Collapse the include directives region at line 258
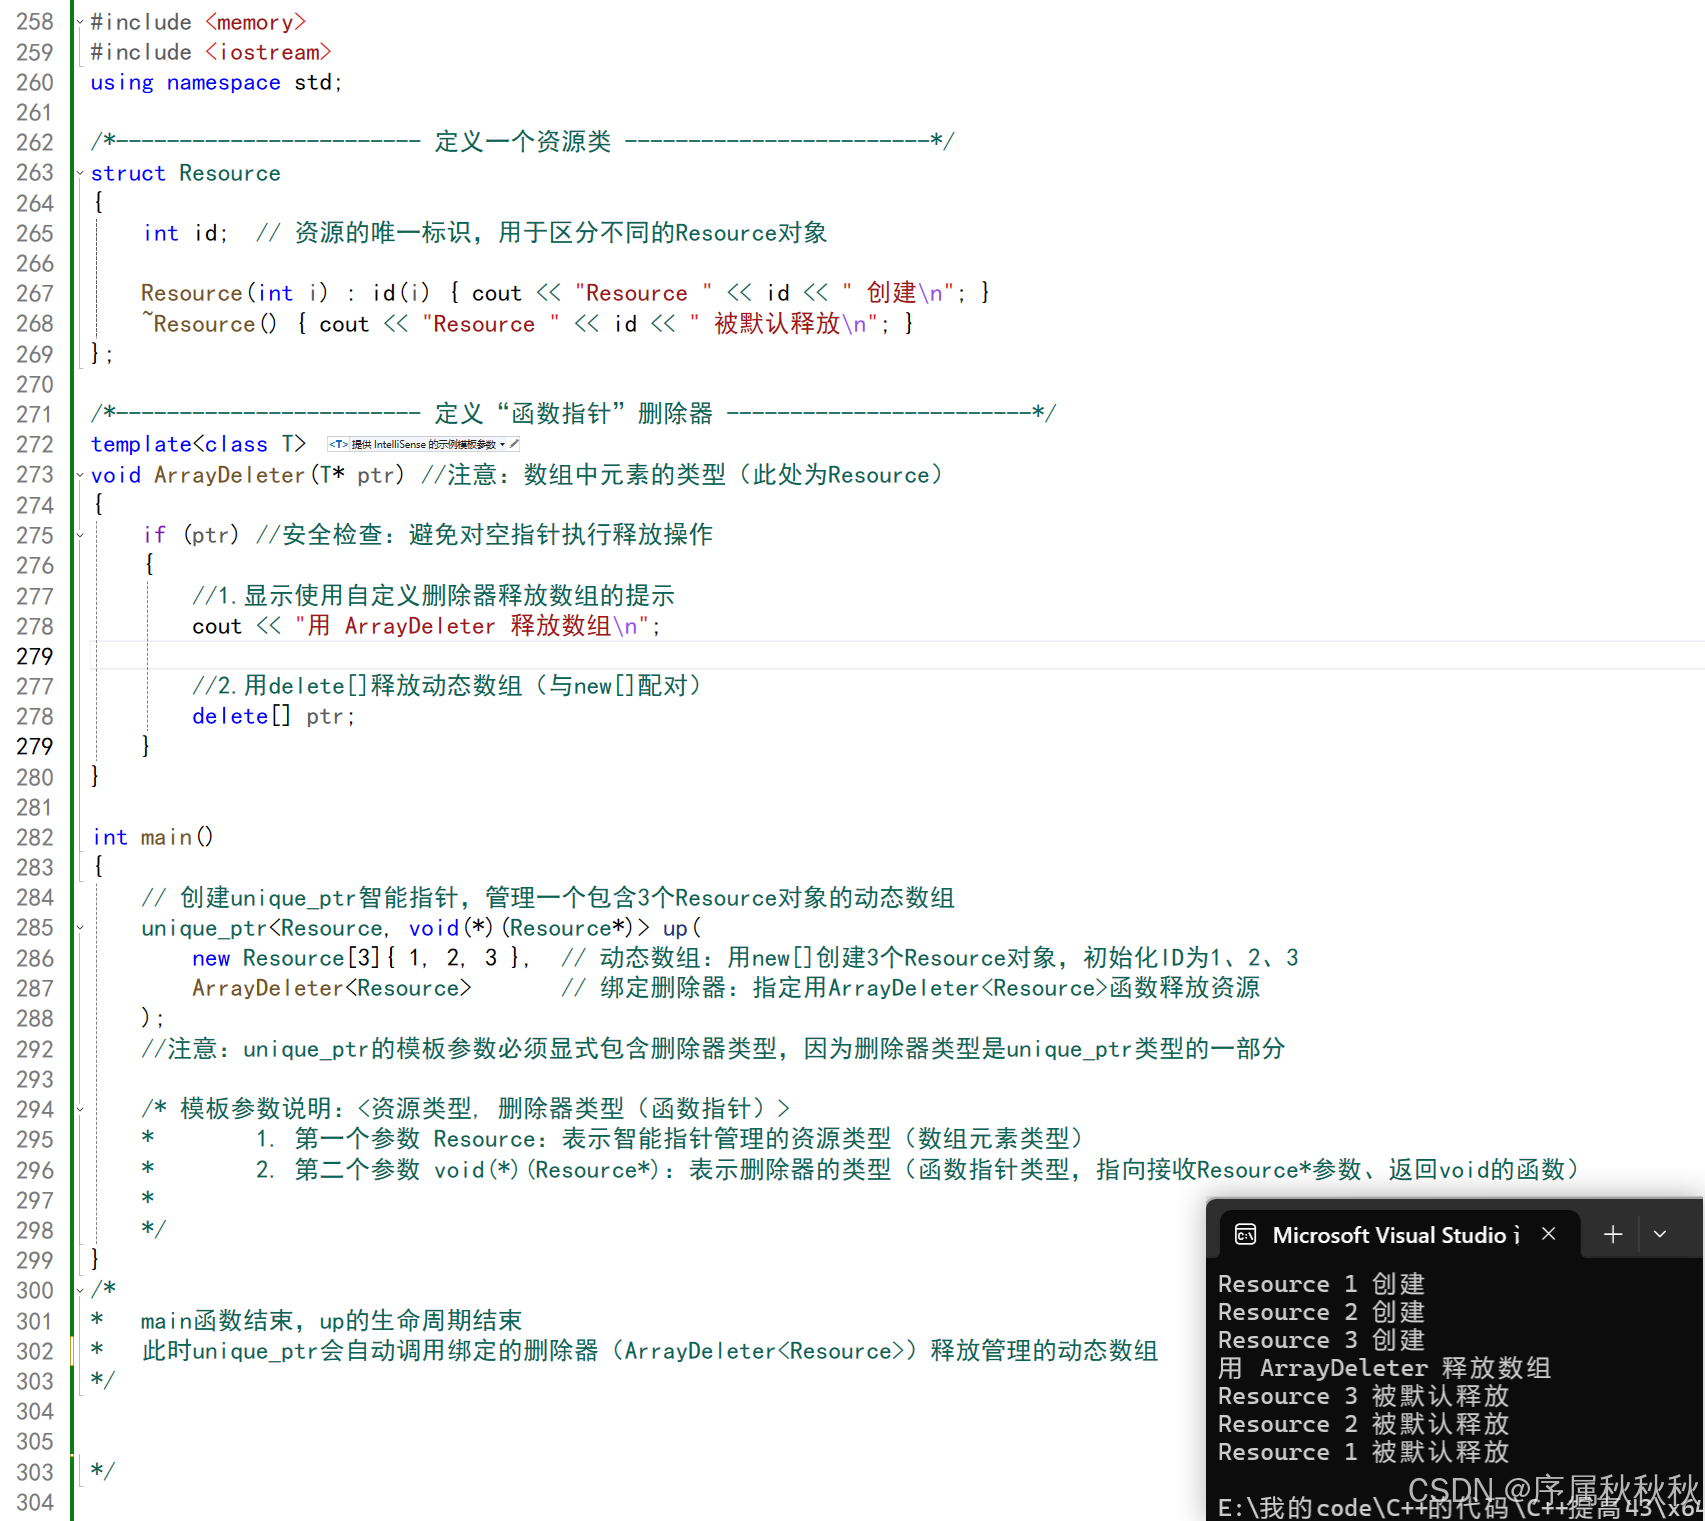 pos(80,21)
